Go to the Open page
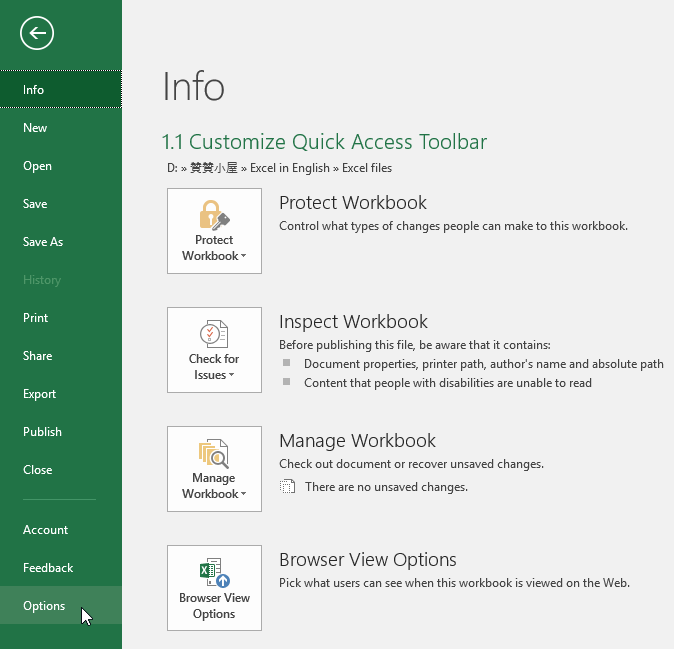The width and height of the screenshot is (674, 649). (61, 166)
